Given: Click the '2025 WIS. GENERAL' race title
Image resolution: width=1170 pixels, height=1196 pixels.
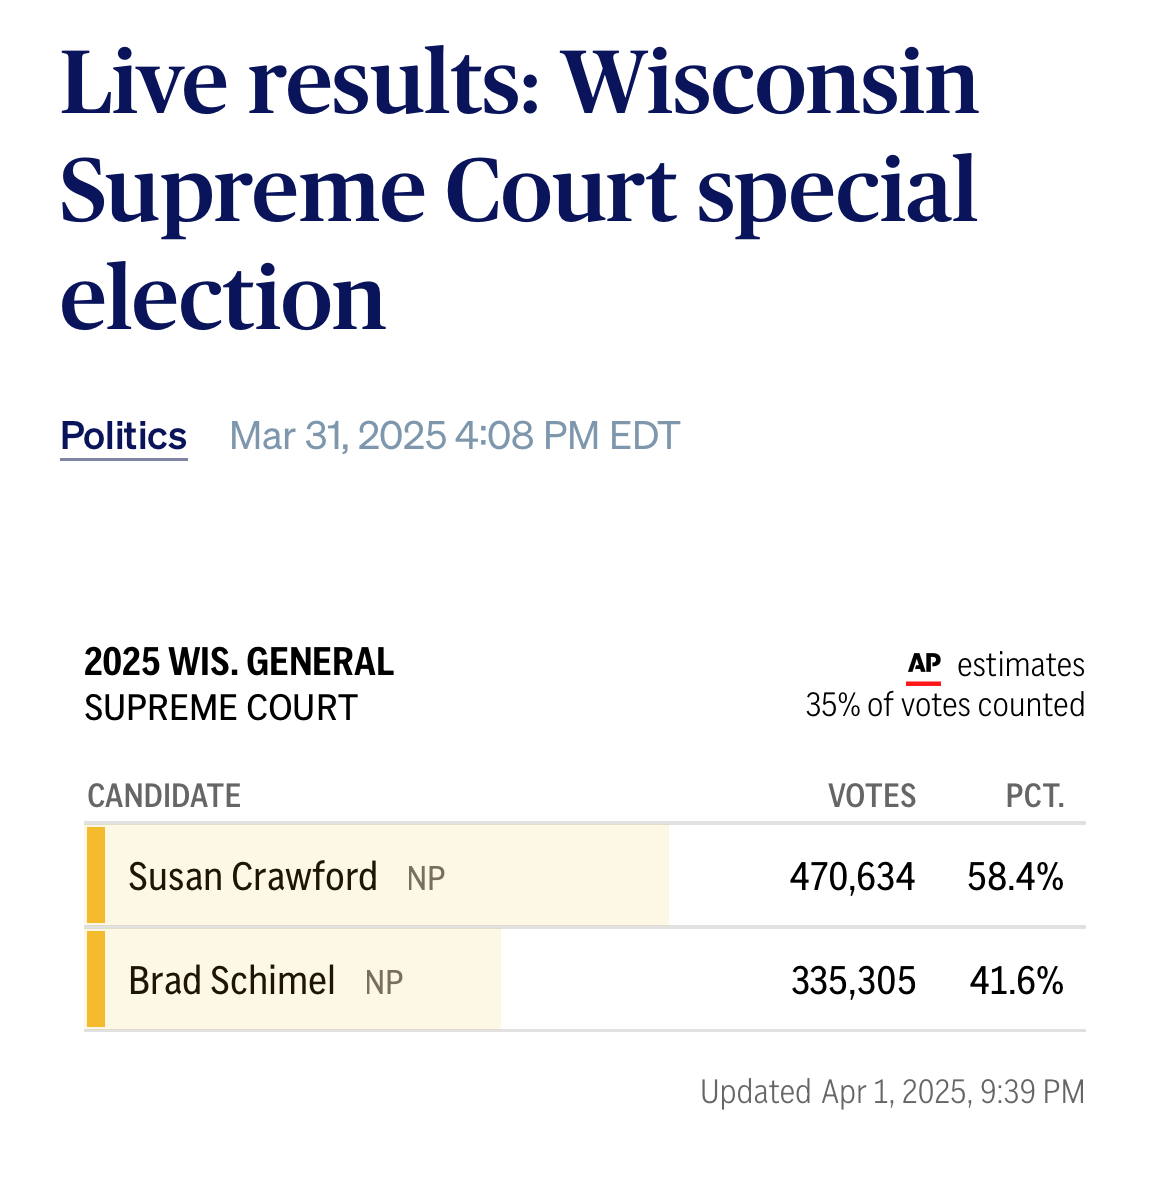Looking at the screenshot, I should click(x=239, y=663).
